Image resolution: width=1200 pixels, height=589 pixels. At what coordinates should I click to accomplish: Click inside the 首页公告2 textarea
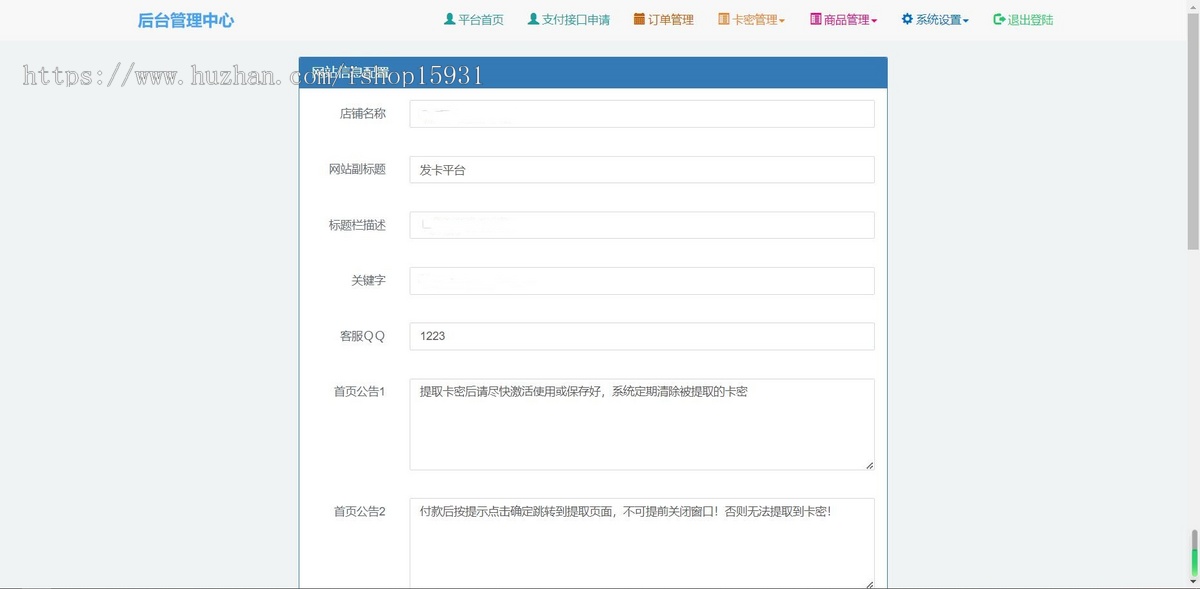[642, 543]
